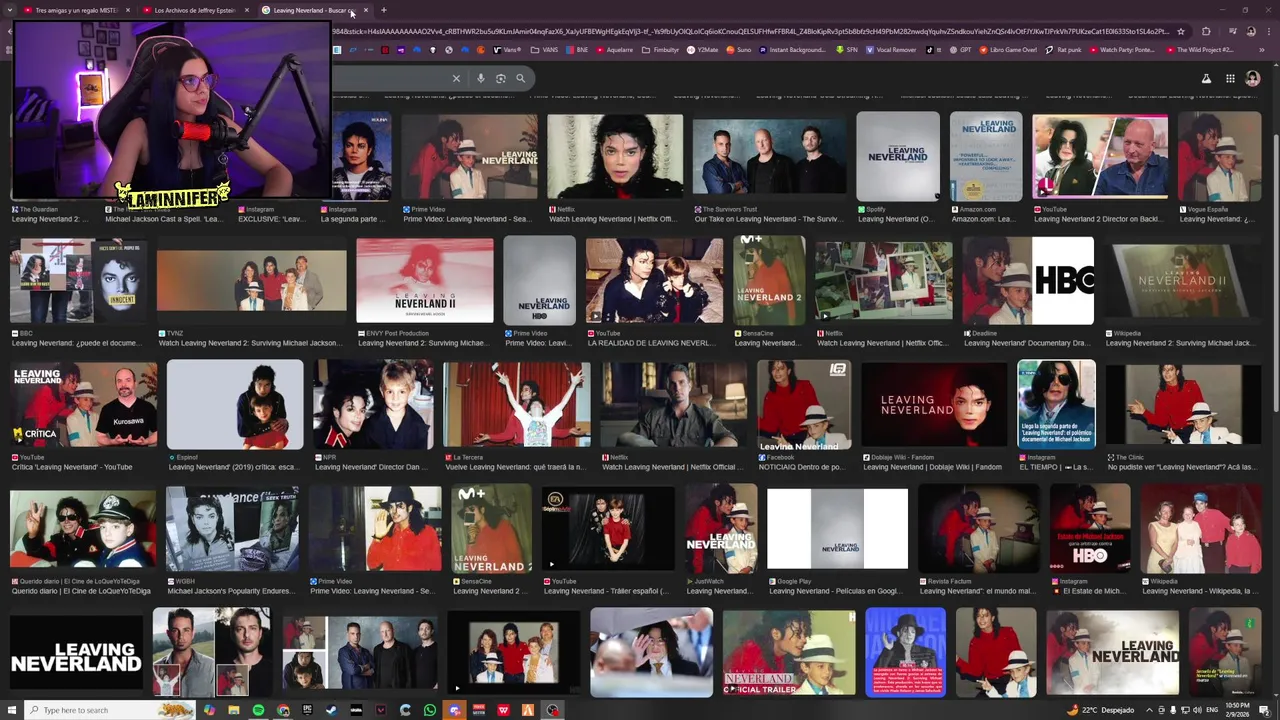Open the SFN bookmark
This screenshot has height=720, width=1280.
pyautogui.click(x=847, y=50)
